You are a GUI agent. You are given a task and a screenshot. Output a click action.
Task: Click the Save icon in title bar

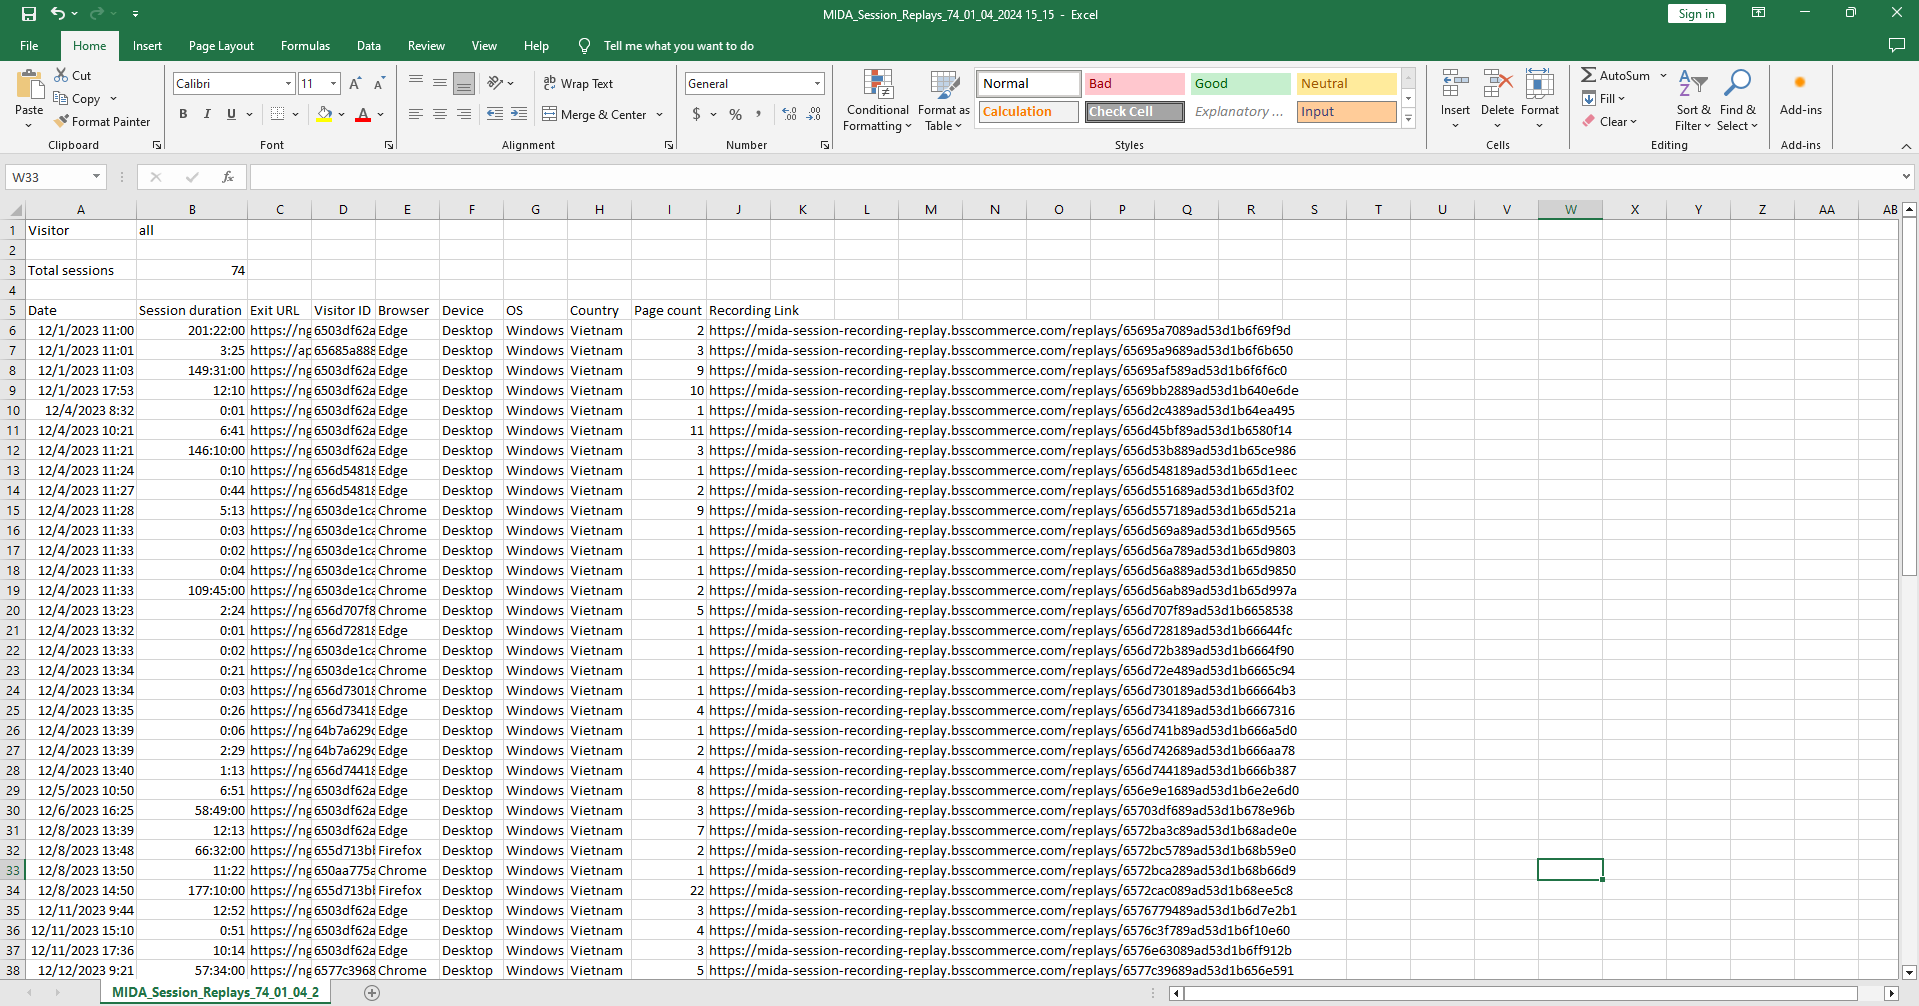pyautogui.click(x=28, y=14)
